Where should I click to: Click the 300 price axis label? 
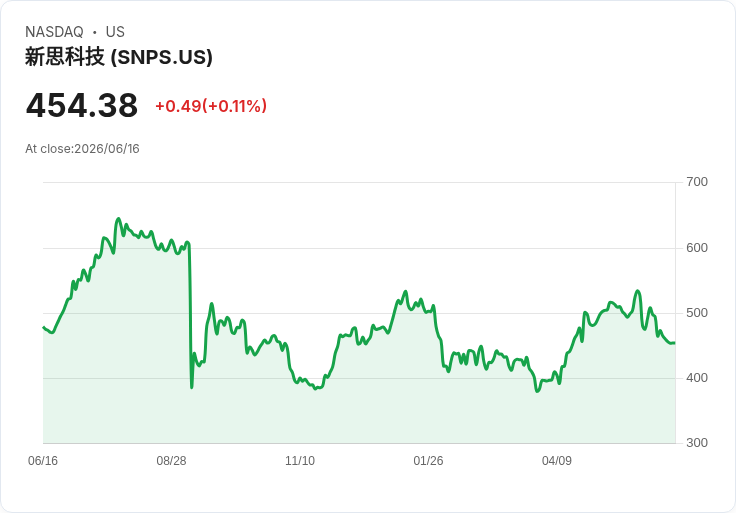tap(697, 443)
